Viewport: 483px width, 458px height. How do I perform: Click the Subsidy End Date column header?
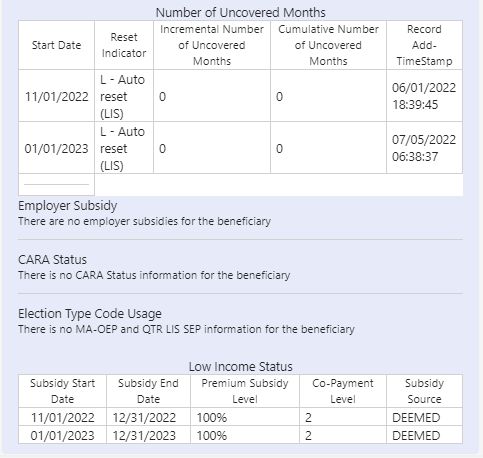pyautogui.click(x=148, y=391)
